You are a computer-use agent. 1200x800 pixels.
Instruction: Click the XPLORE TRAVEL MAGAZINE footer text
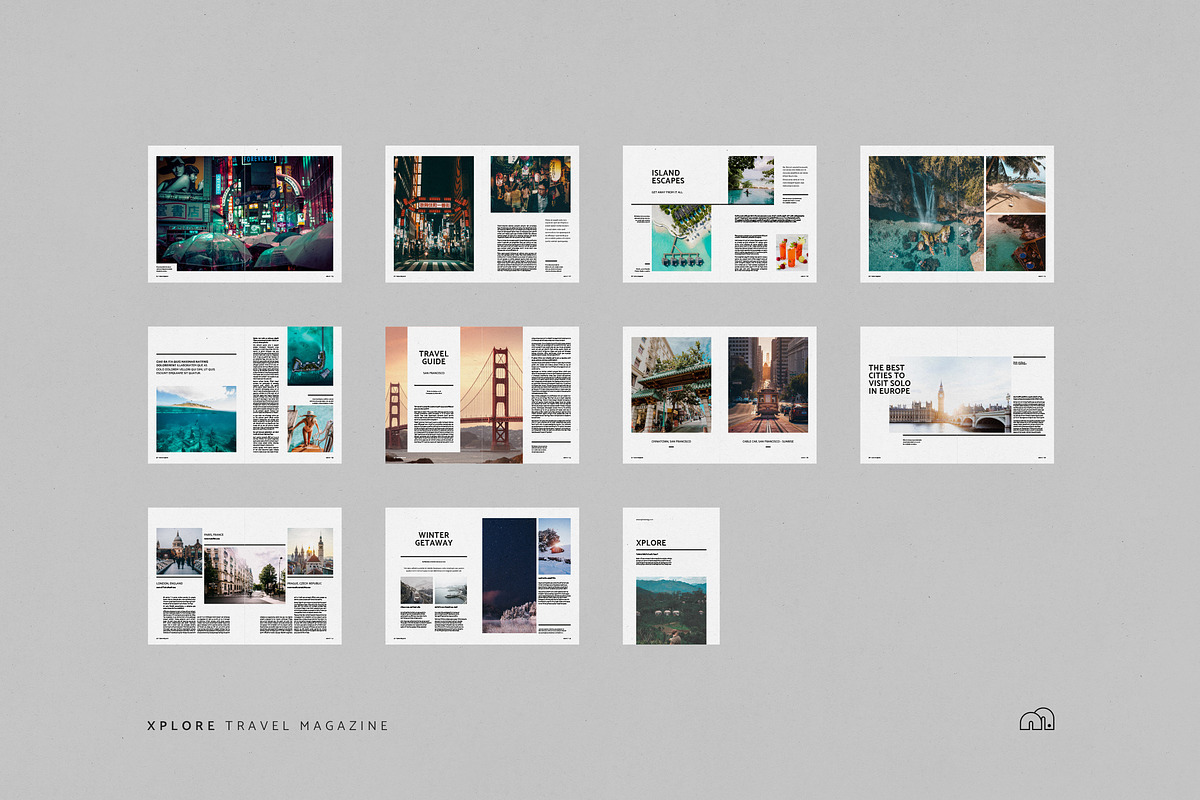[x=270, y=725]
